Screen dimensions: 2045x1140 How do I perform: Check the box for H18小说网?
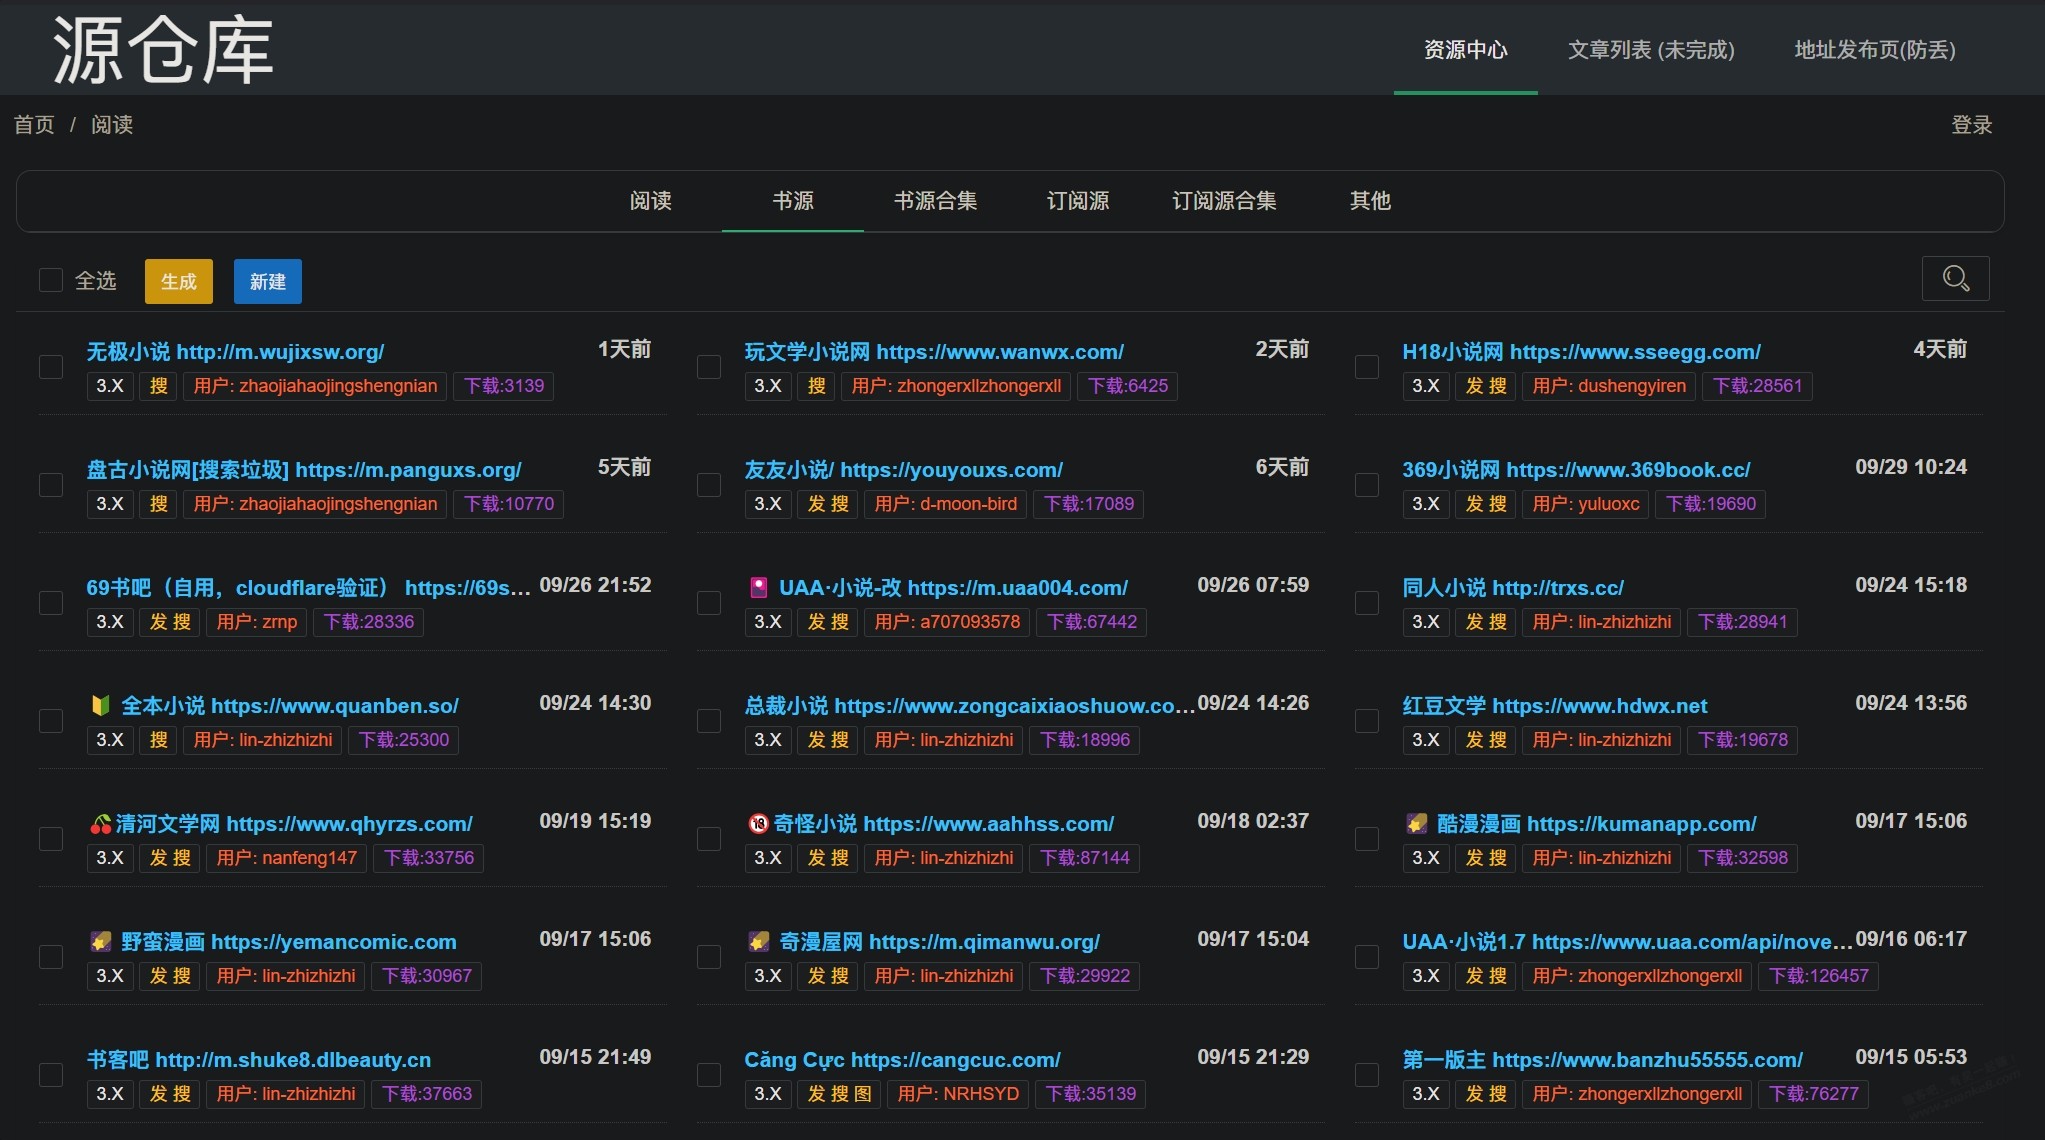(x=1367, y=367)
